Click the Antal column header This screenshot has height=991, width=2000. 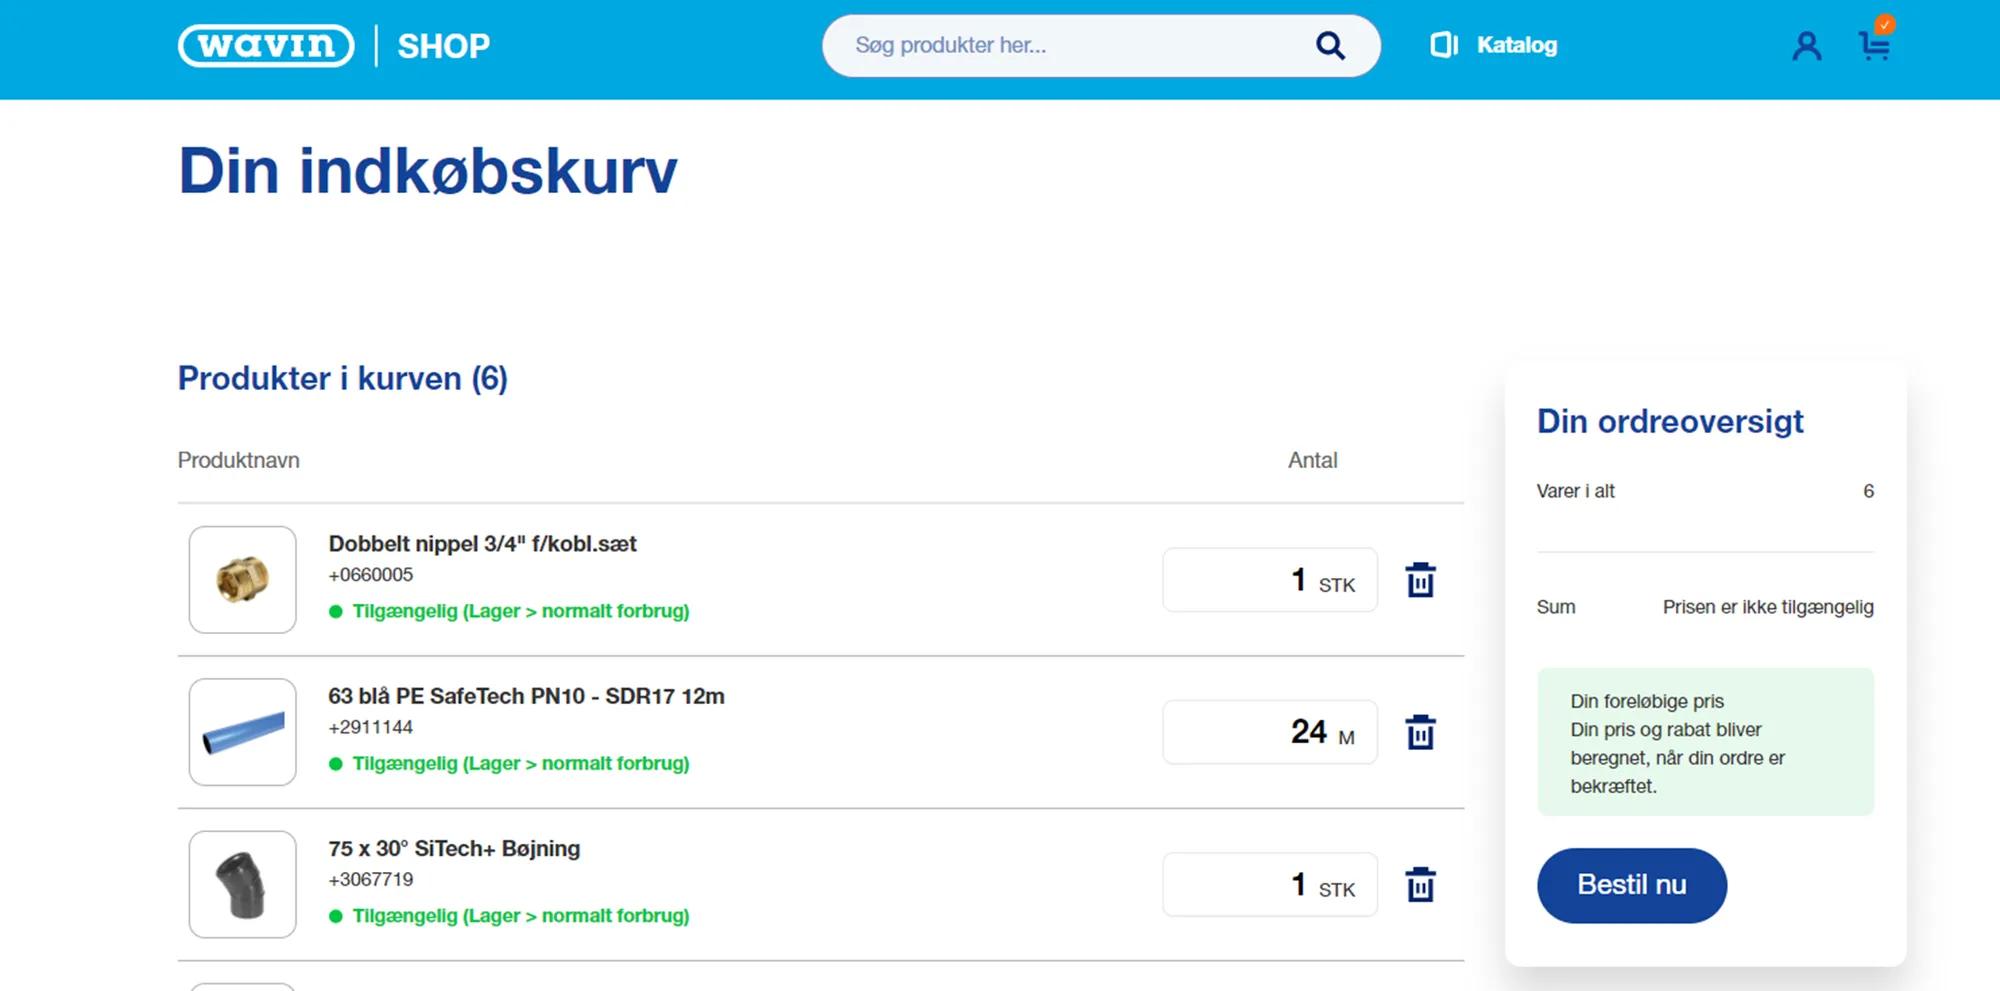(1312, 460)
